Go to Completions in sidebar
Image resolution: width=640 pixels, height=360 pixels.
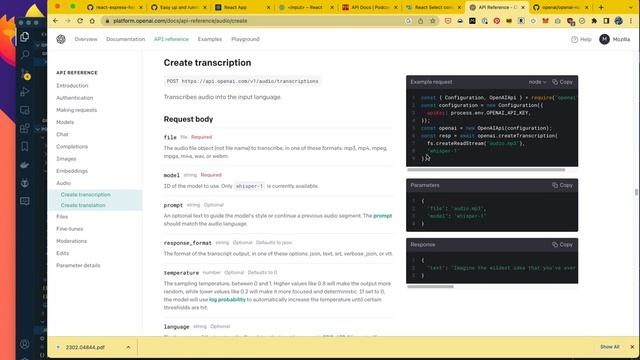(72, 147)
